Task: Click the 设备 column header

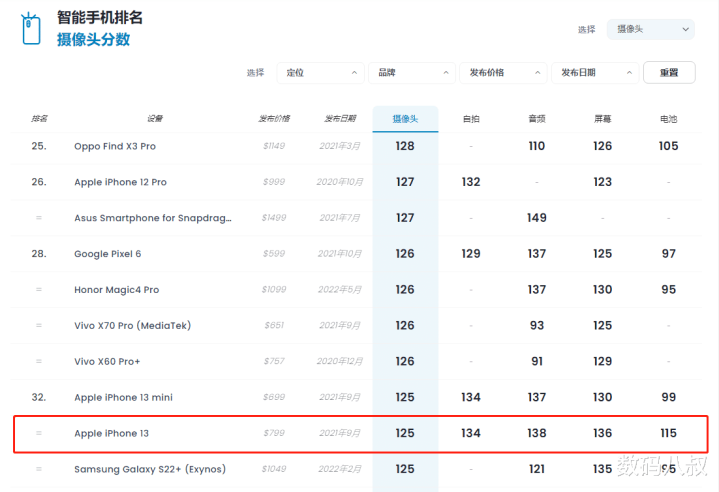Action: click(x=155, y=119)
